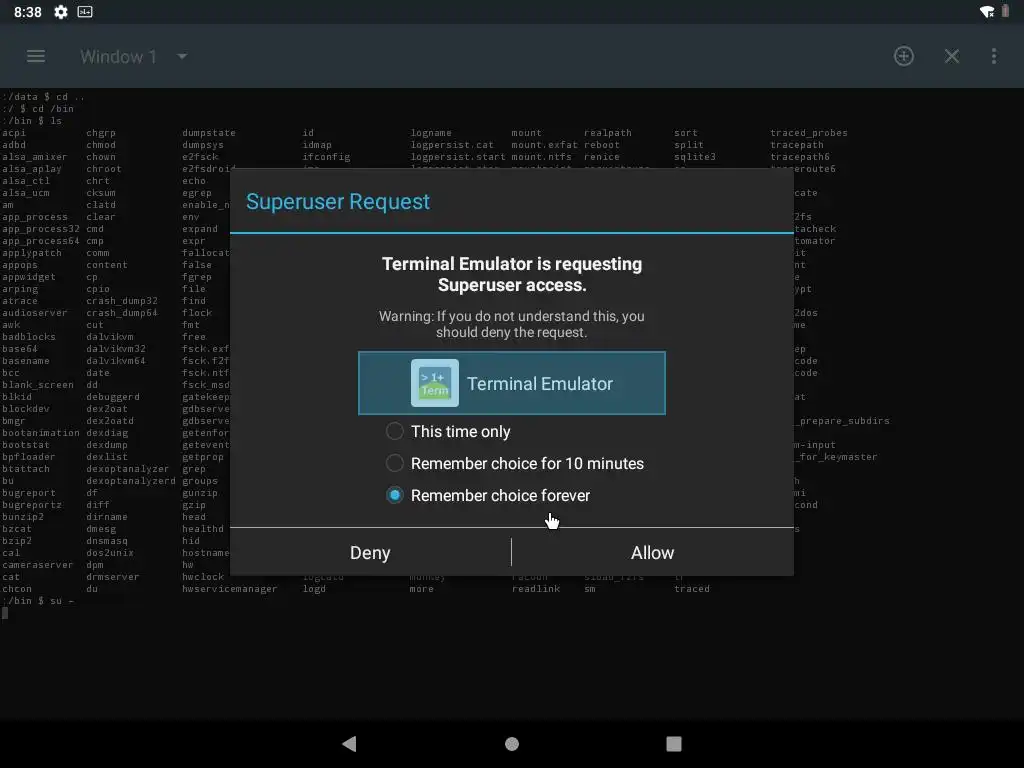Tap the battery status icon
The height and width of the screenshot is (768, 1024).
pos(1005,12)
